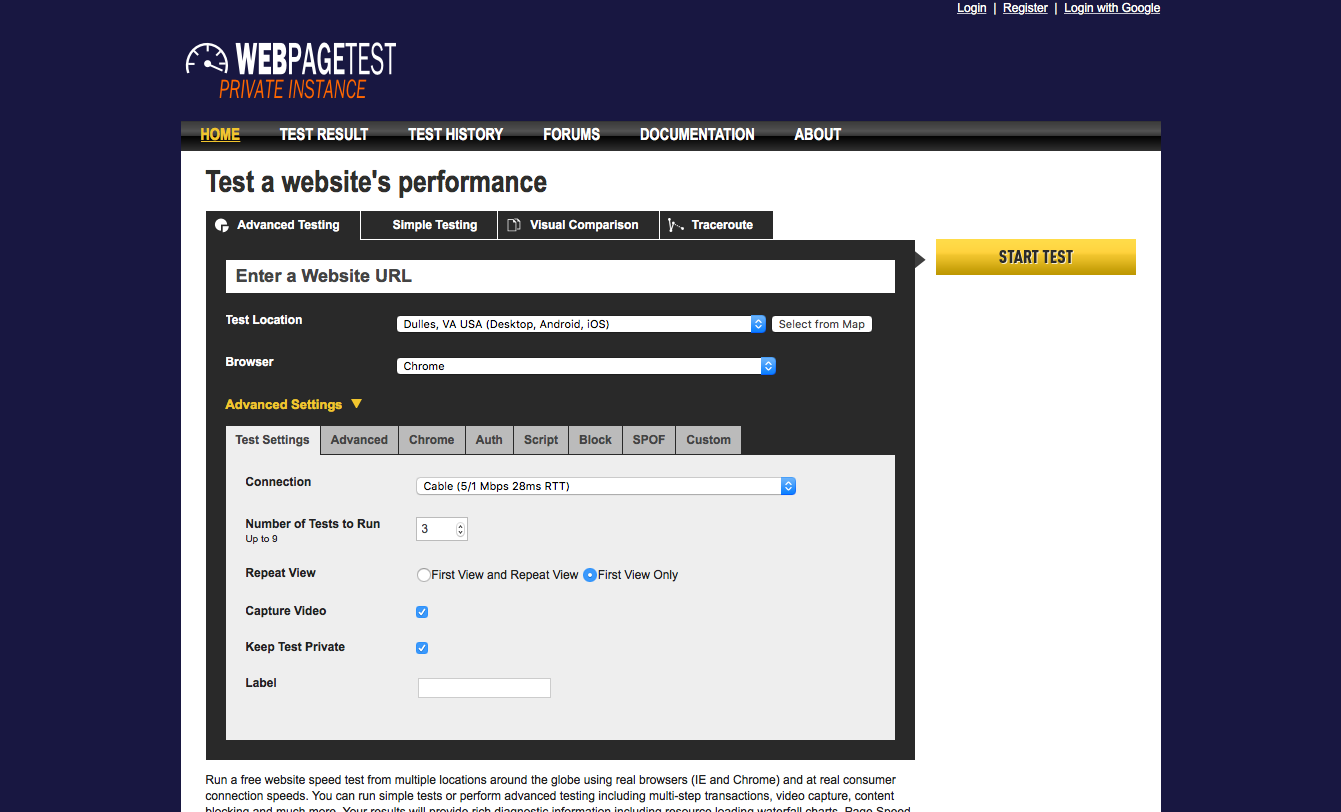This screenshot has width=1341, height=812.
Task: Click the Advanced Settings yellow link text
Action: click(x=284, y=404)
